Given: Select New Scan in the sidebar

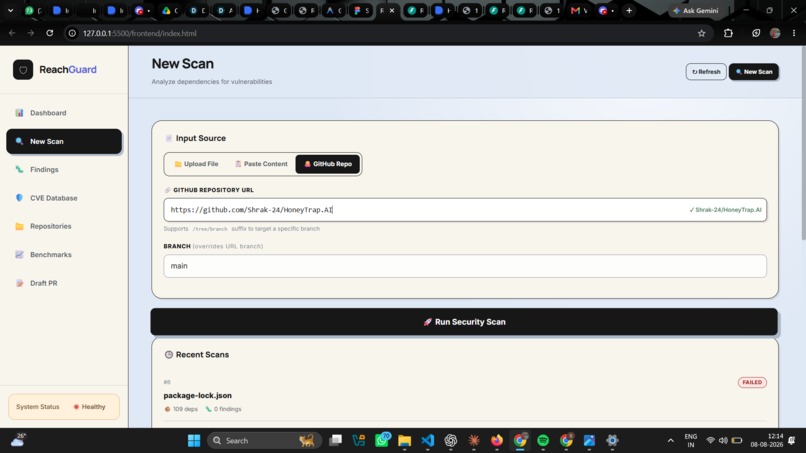Looking at the screenshot, I should tap(64, 141).
